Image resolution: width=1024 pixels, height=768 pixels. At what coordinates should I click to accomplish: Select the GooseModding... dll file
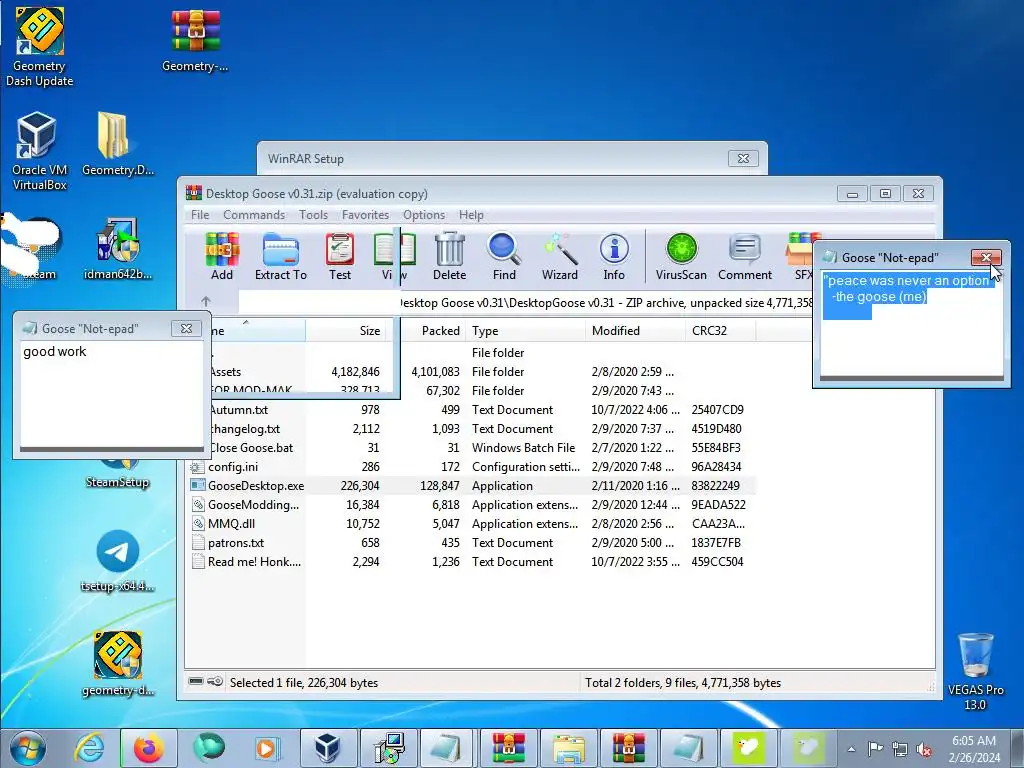click(473, 504)
